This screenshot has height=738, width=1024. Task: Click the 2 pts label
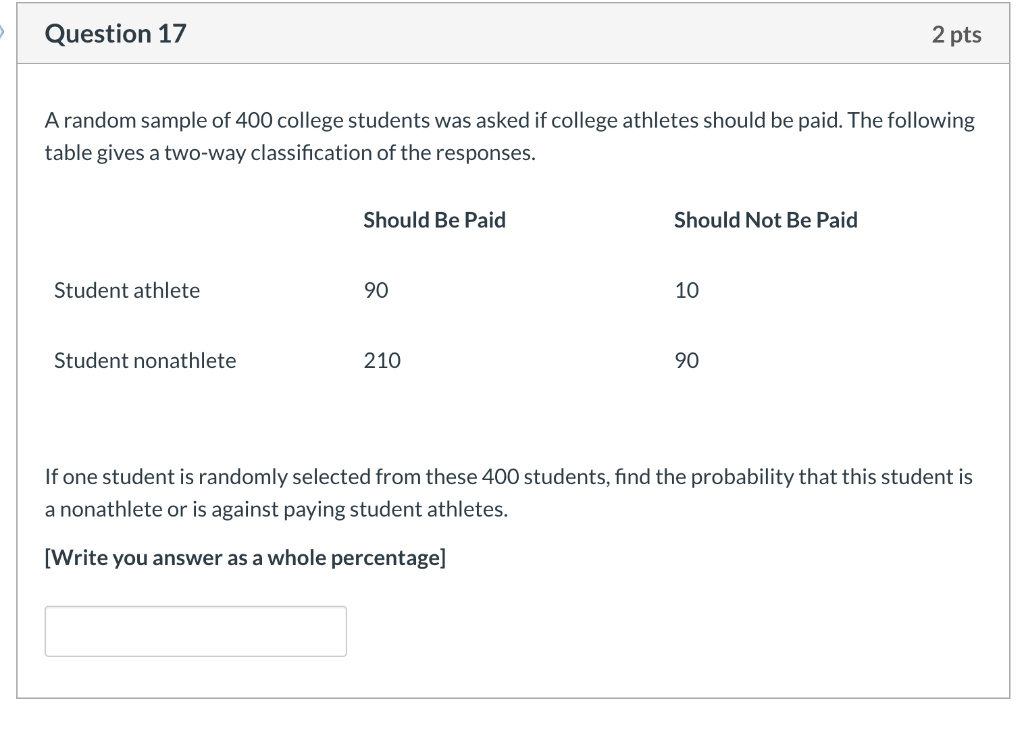[956, 33]
